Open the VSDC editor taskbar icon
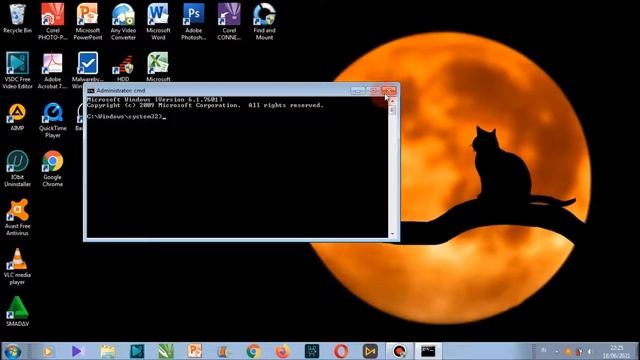Image resolution: width=640 pixels, height=360 pixels. (x=137, y=351)
